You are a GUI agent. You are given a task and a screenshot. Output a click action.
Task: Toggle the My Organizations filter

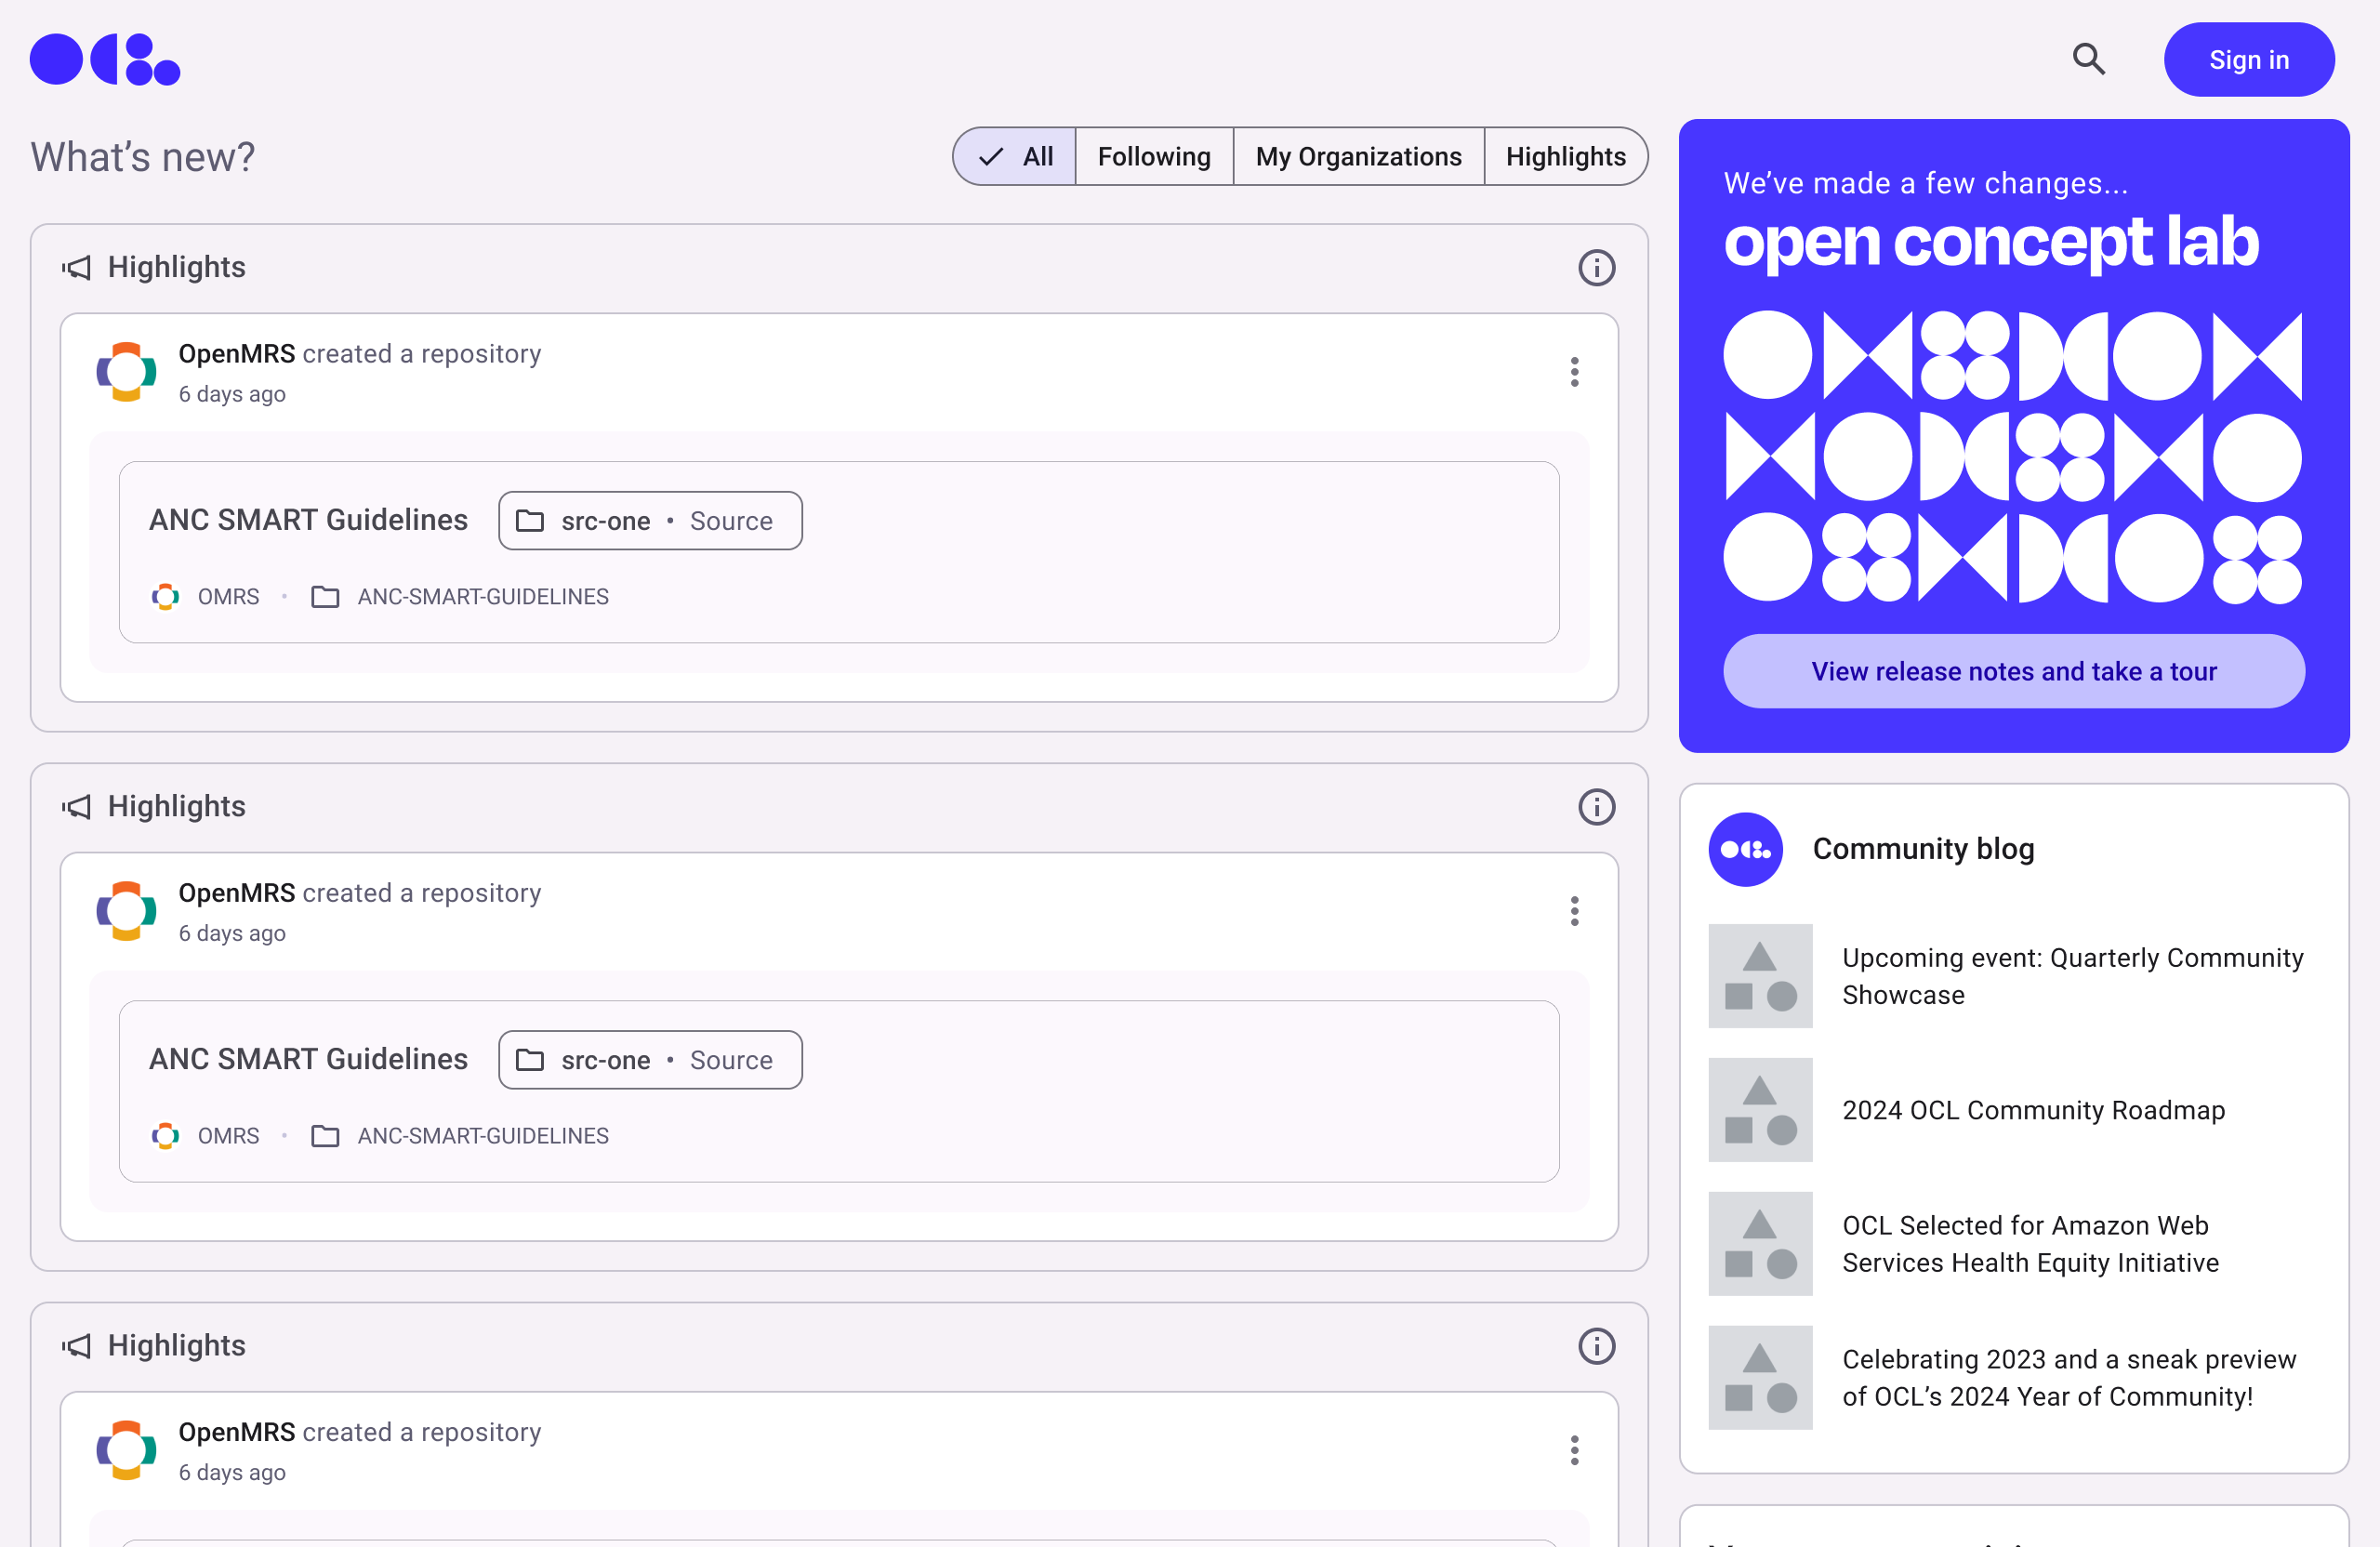click(1358, 157)
